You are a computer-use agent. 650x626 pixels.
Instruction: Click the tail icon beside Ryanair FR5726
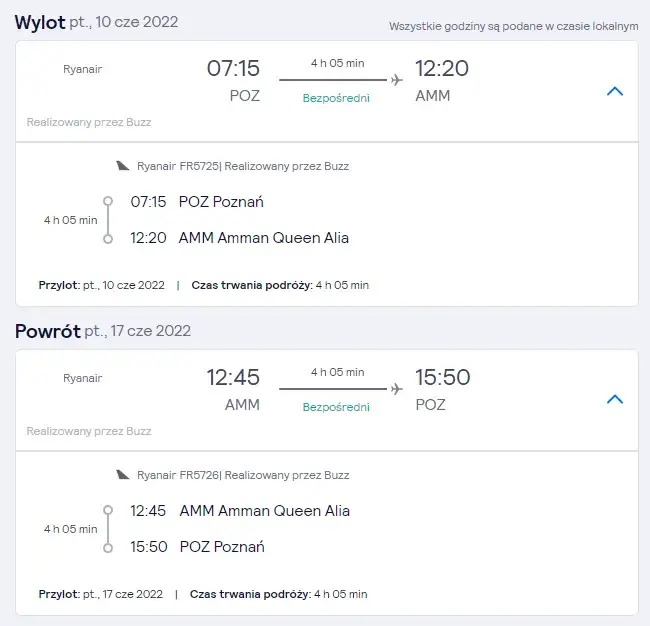pos(122,475)
